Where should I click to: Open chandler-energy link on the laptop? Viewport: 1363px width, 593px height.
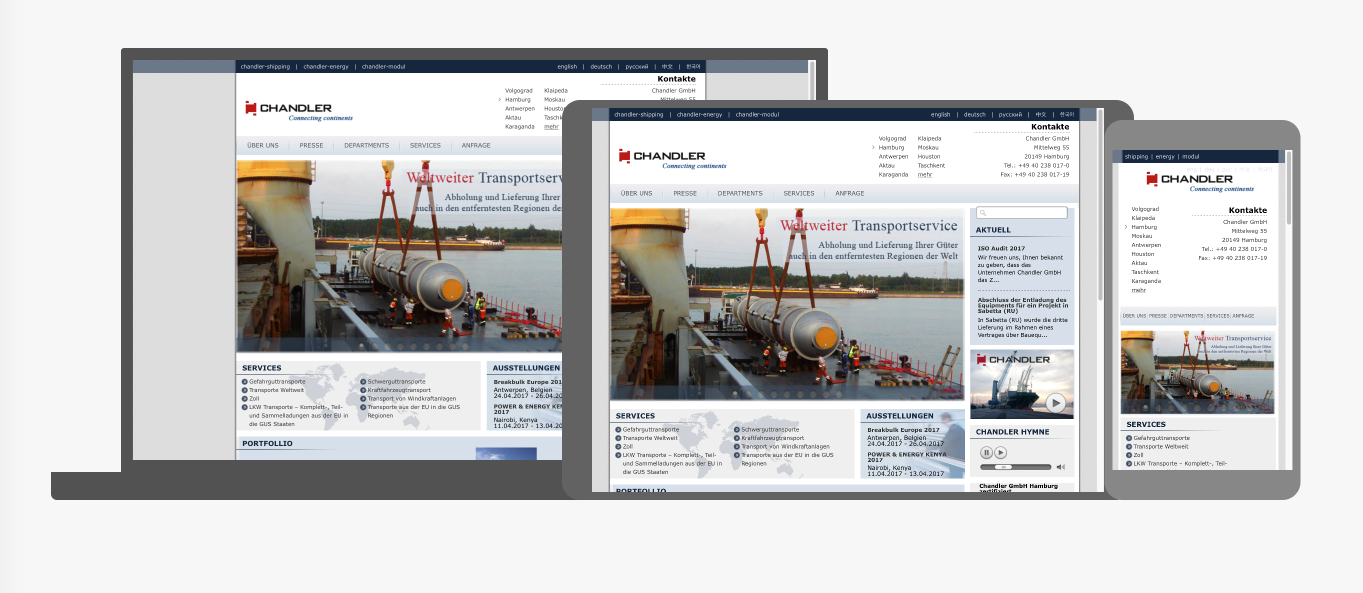[x=326, y=67]
